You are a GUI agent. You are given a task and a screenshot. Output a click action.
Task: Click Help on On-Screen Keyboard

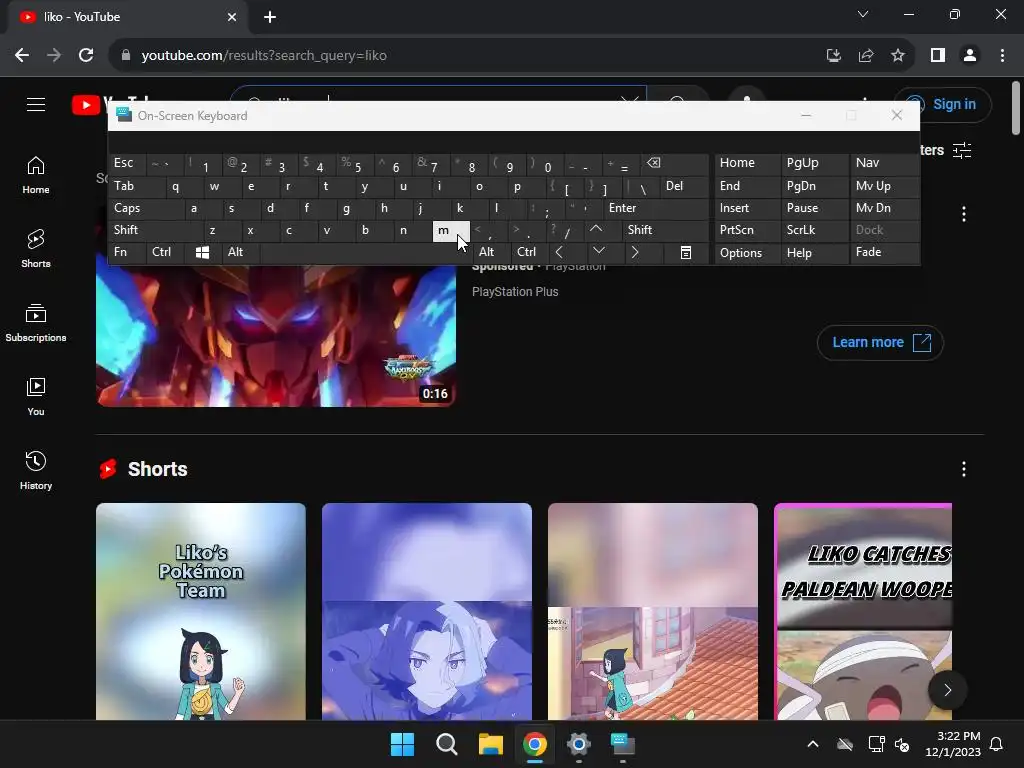[814, 253]
